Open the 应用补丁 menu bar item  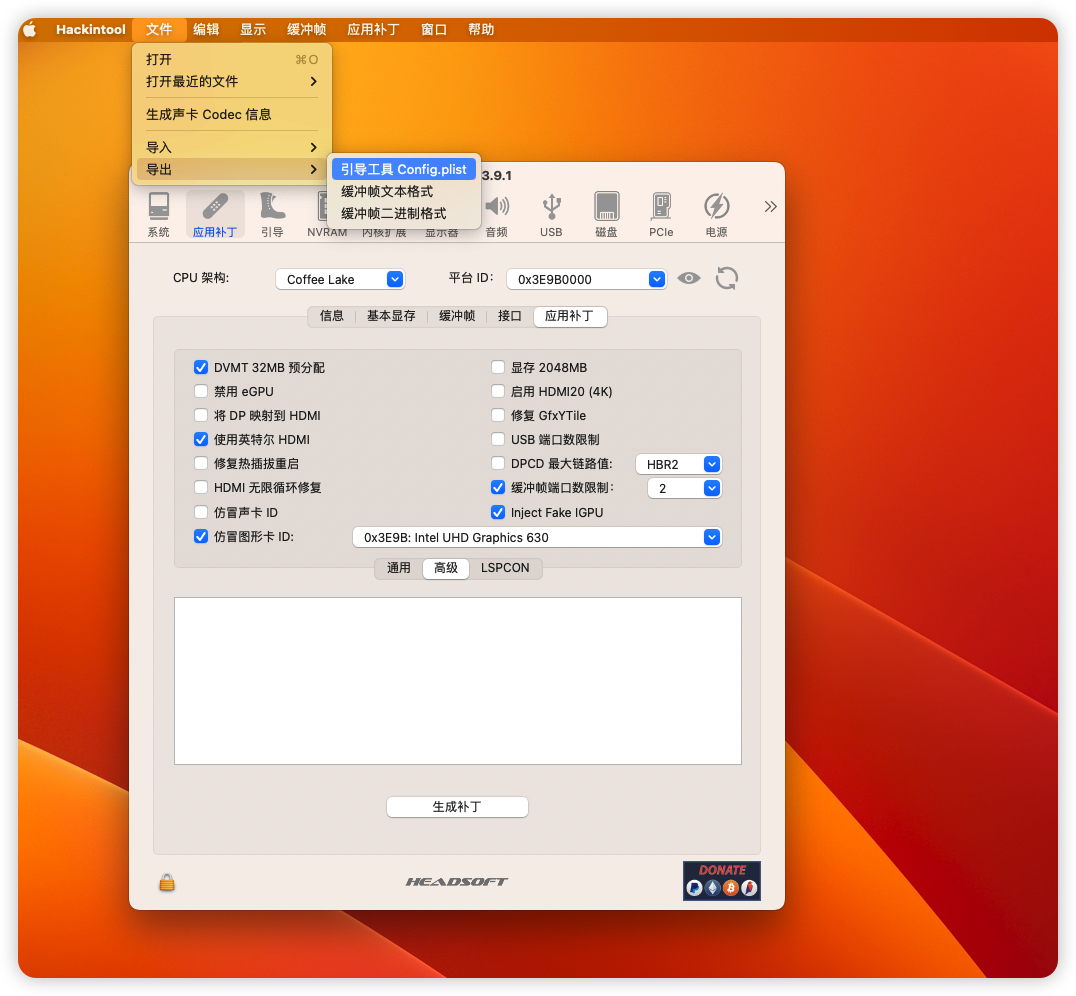click(373, 30)
